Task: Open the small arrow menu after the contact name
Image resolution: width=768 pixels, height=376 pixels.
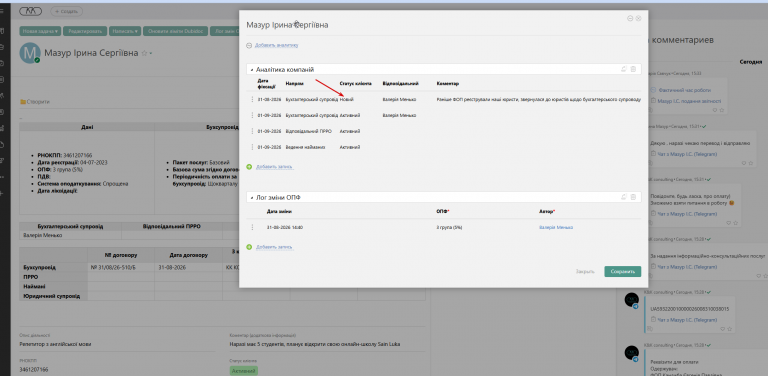Action: [x=151, y=53]
